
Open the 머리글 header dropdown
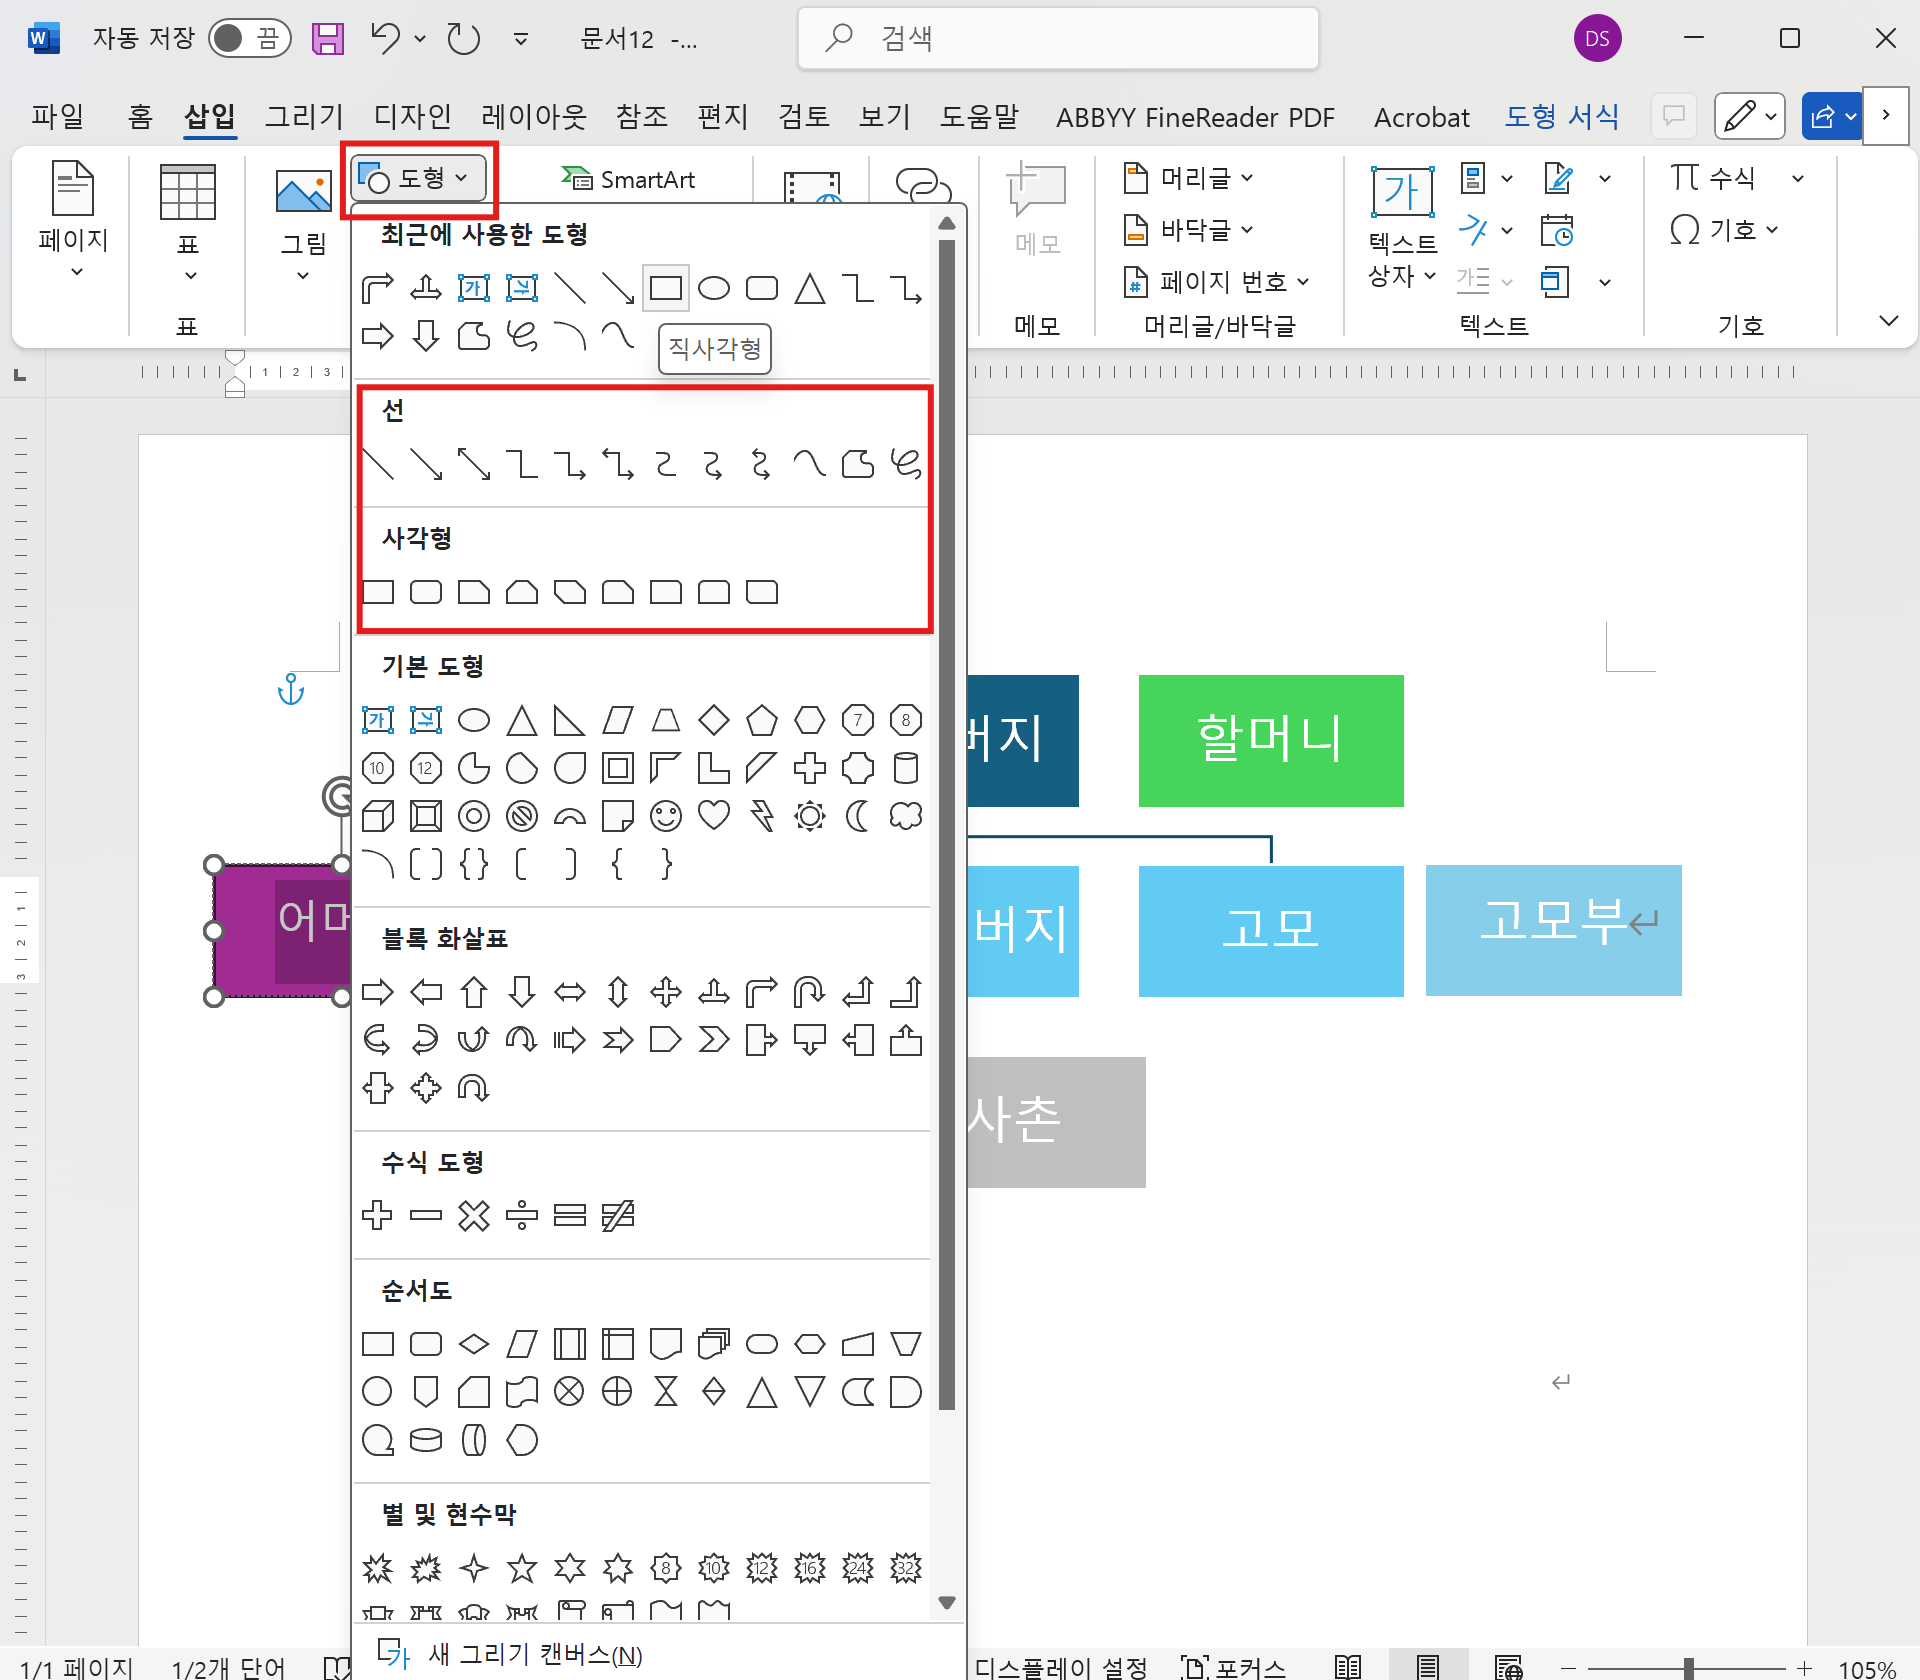pos(1190,179)
